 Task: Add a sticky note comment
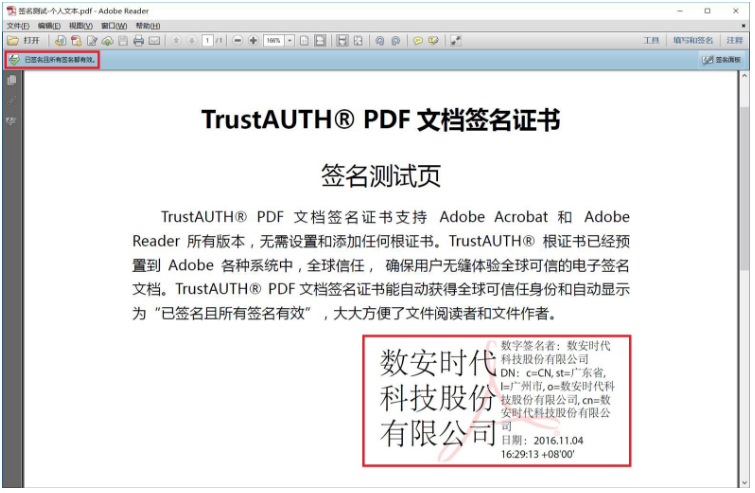tap(418, 41)
